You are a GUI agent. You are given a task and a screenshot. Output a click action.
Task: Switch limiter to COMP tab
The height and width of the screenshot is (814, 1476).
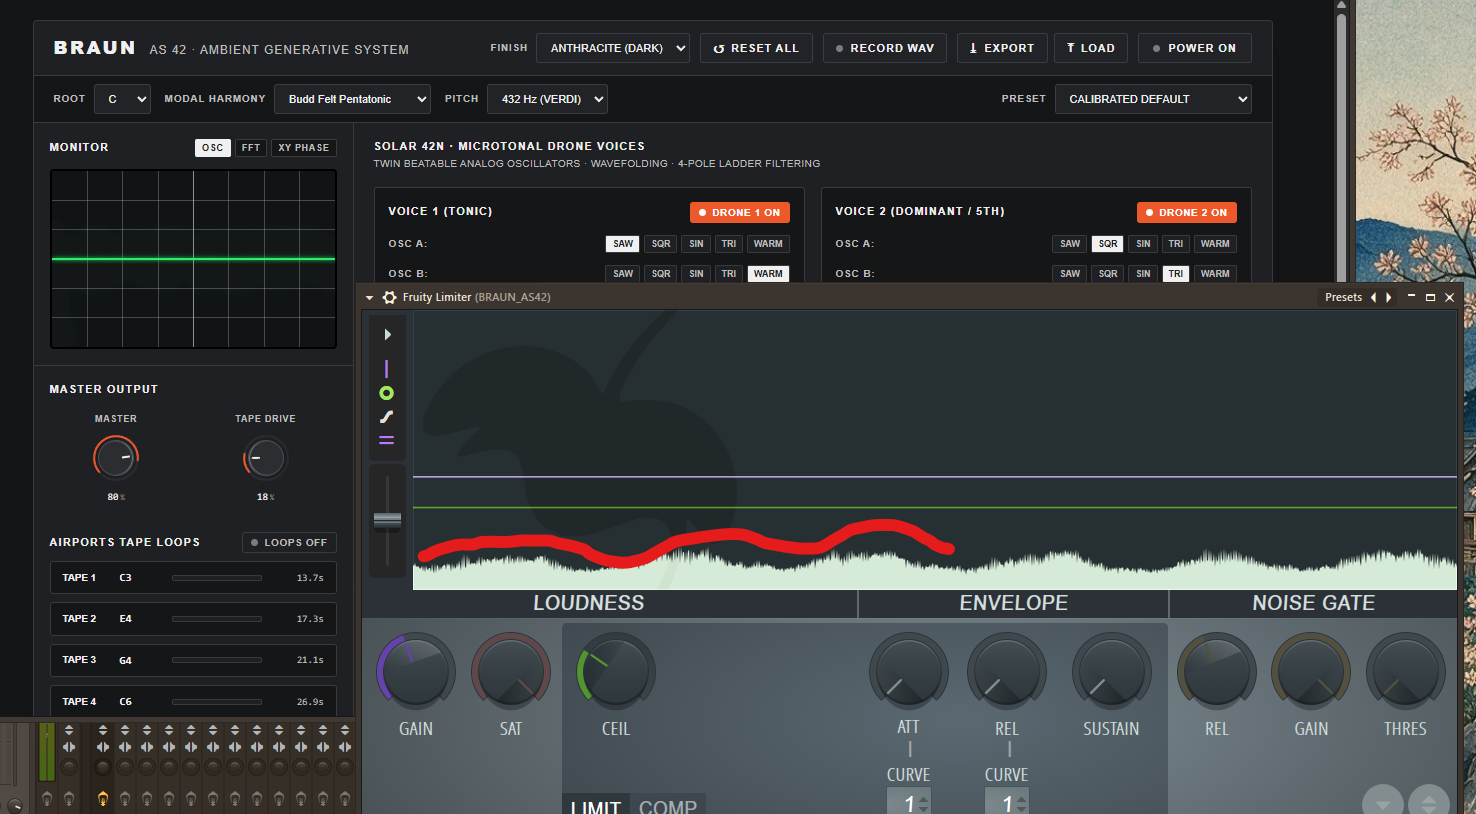pyautogui.click(x=668, y=806)
